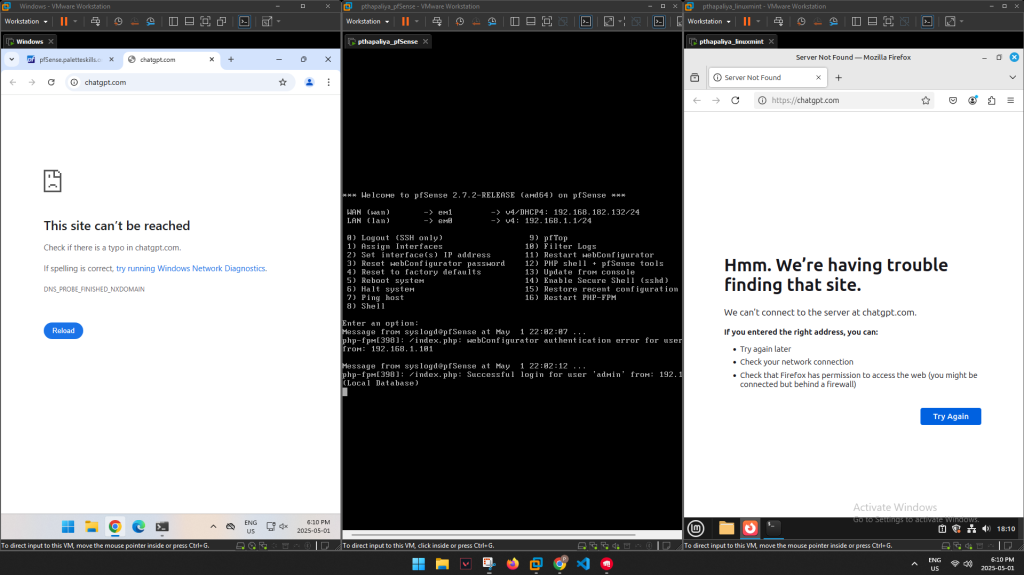This screenshot has width=1024, height=575.
Task: Reload the page in Chrome's toolbar
Action: pyautogui.click(x=51, y=82)
